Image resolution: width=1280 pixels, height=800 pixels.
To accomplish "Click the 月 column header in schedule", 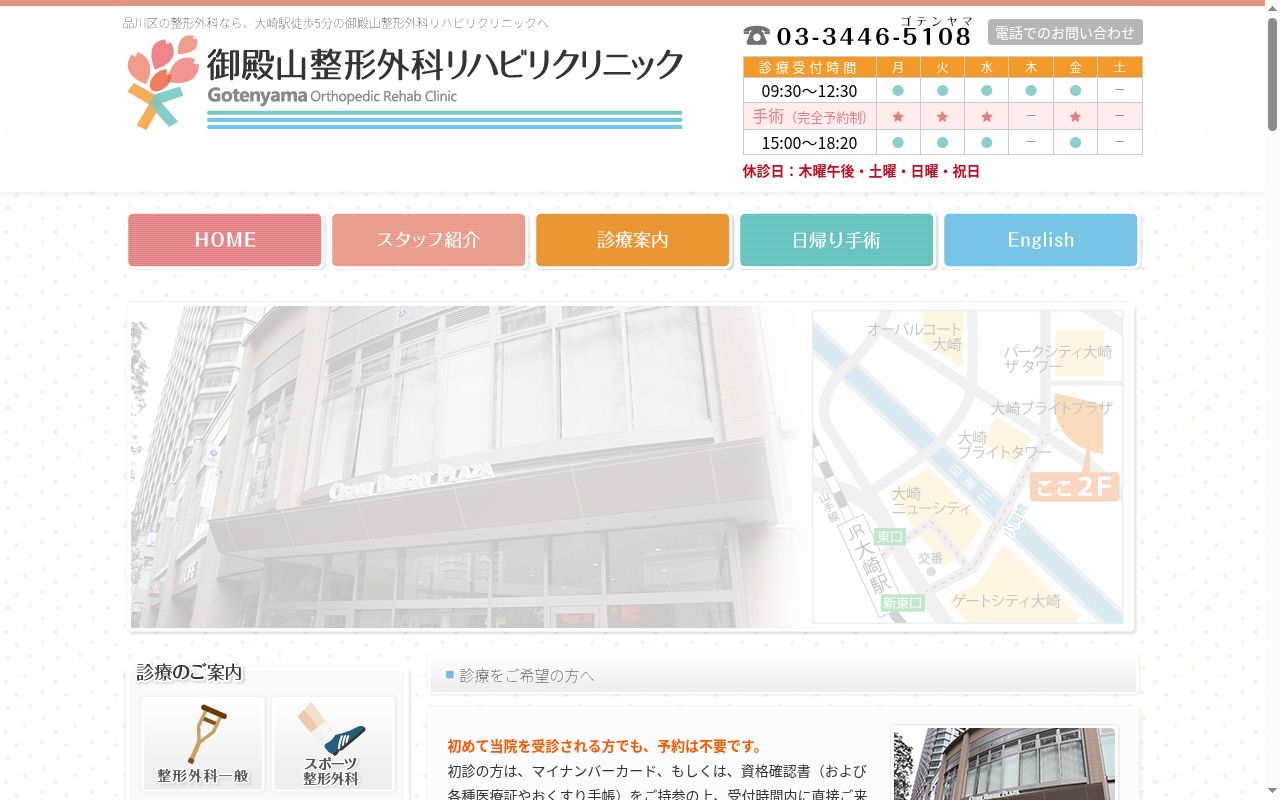I will point(898,68).
